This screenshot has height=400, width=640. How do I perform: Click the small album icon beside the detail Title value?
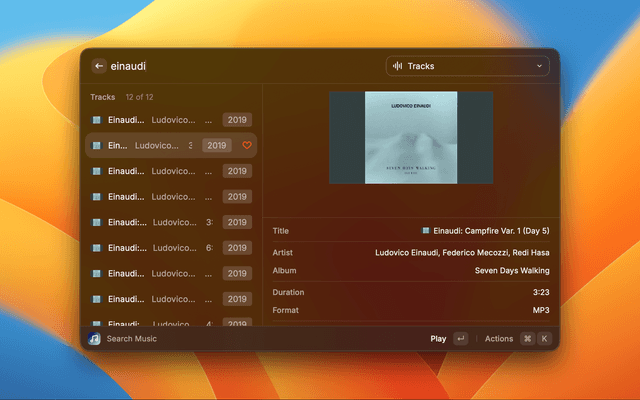425,231
